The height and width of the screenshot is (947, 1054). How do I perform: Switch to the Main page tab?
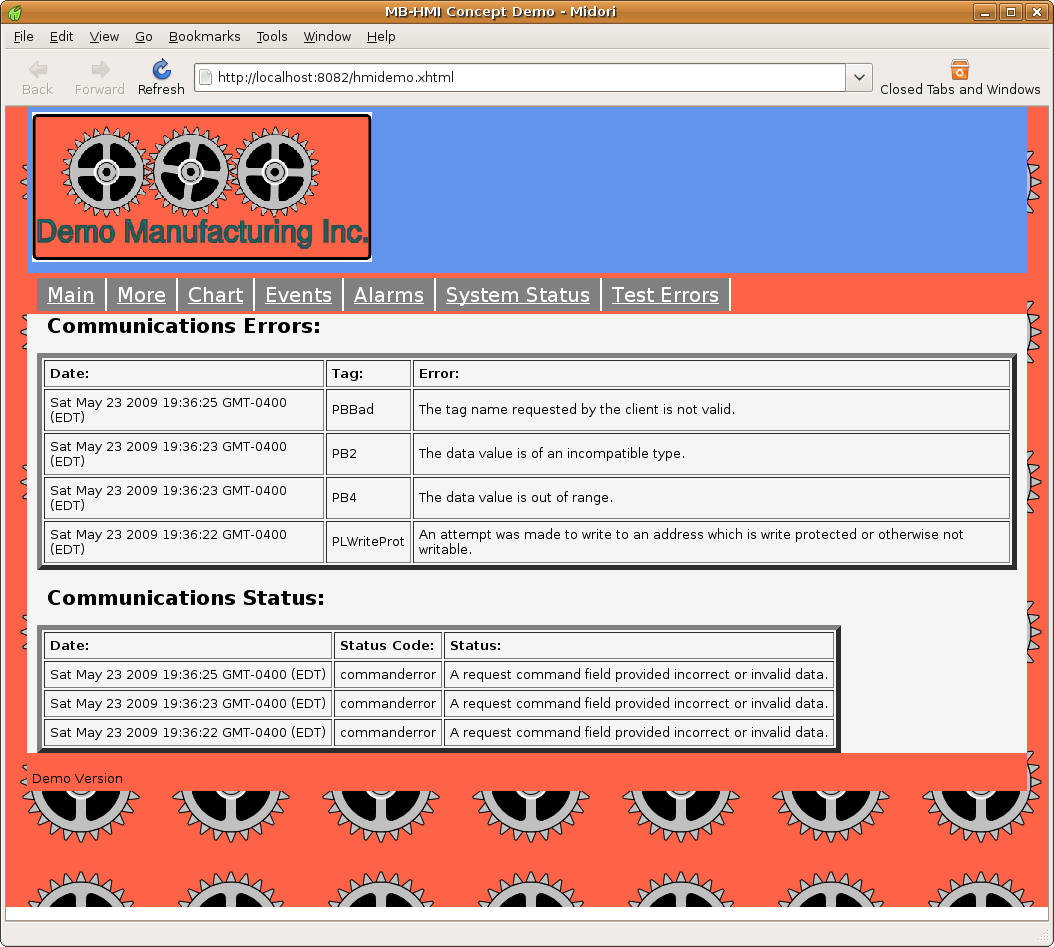[71, 295]
